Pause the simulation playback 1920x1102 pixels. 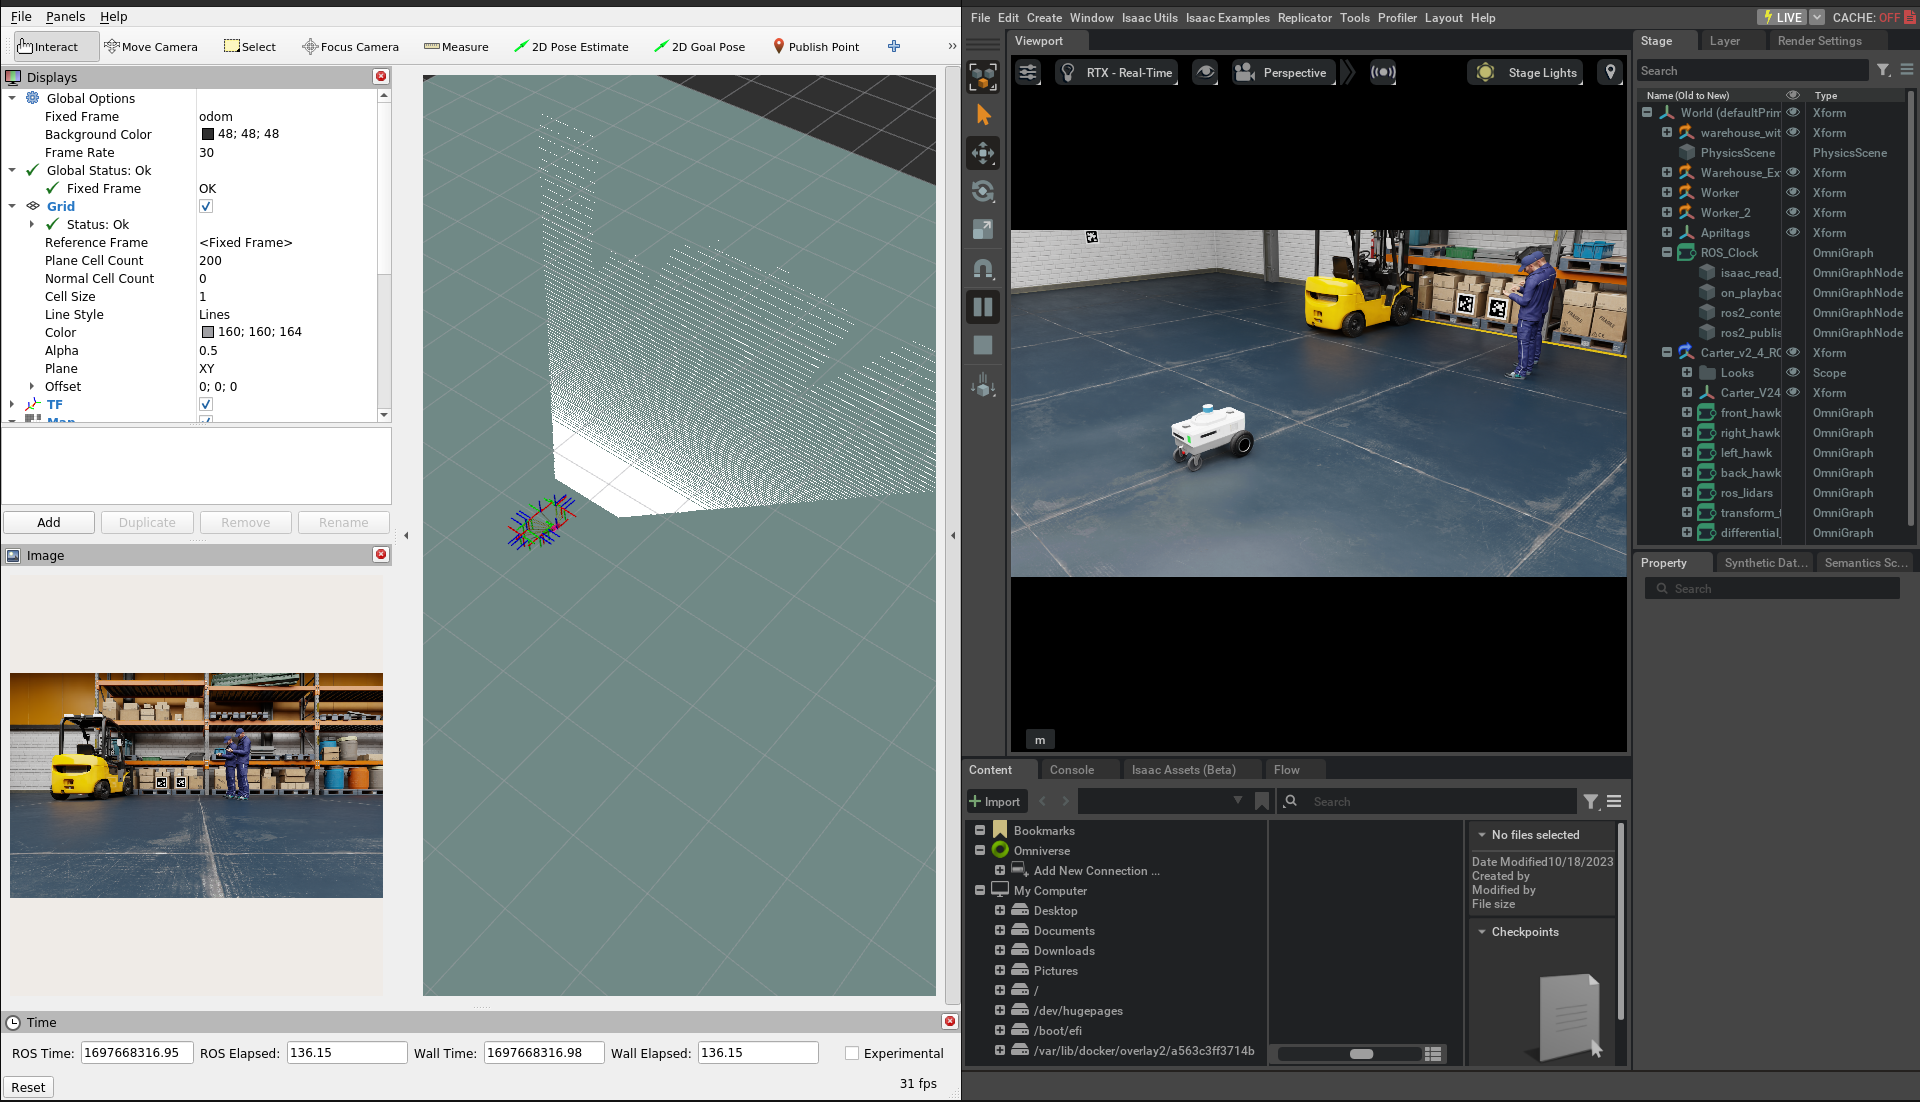coord(983,307)
